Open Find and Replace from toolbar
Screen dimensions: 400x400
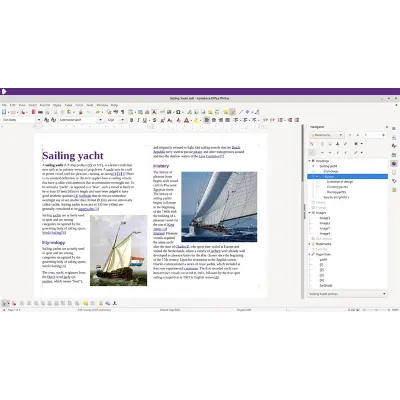coord(109,112)
